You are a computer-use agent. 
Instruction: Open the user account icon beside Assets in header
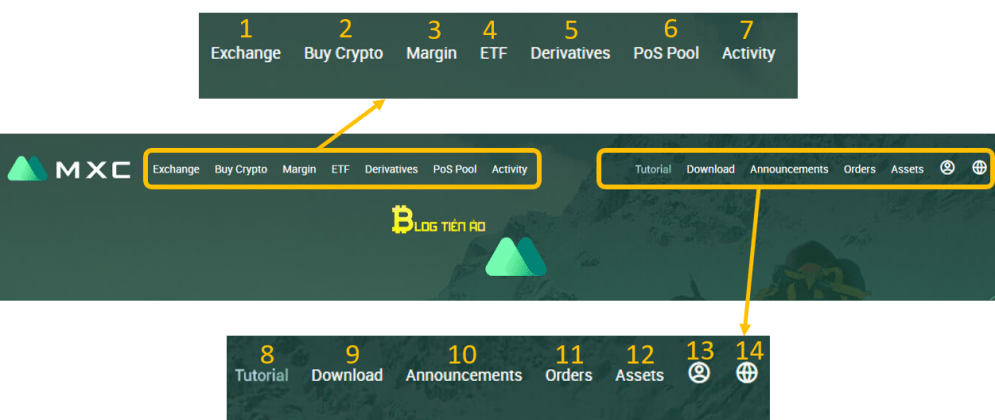click(x=947, y=168)
